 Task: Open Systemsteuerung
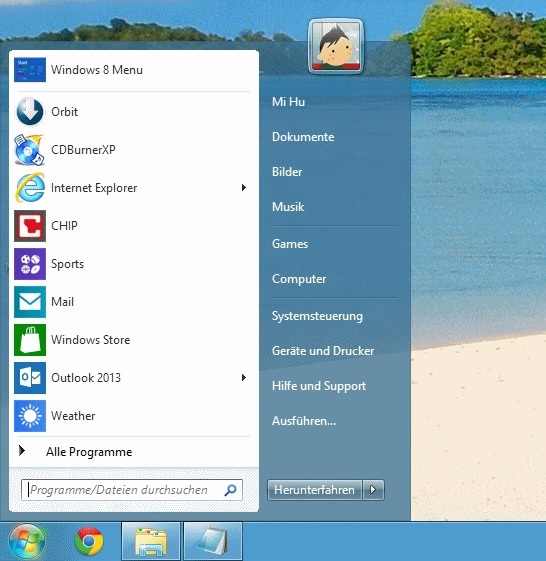tap(317, 316)
